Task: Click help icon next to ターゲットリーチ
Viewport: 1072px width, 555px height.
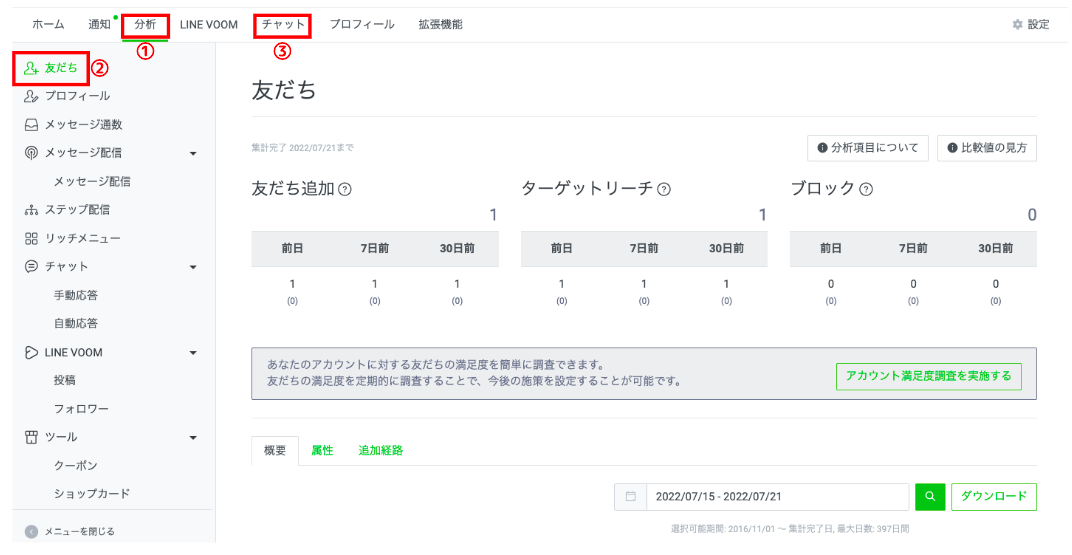Action: 664,189
